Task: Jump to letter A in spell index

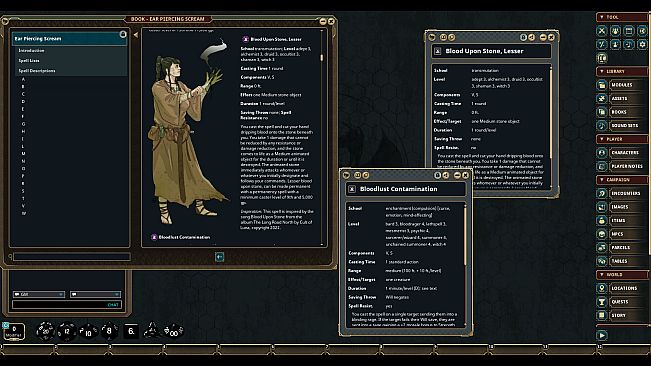Action: (23, 79)
